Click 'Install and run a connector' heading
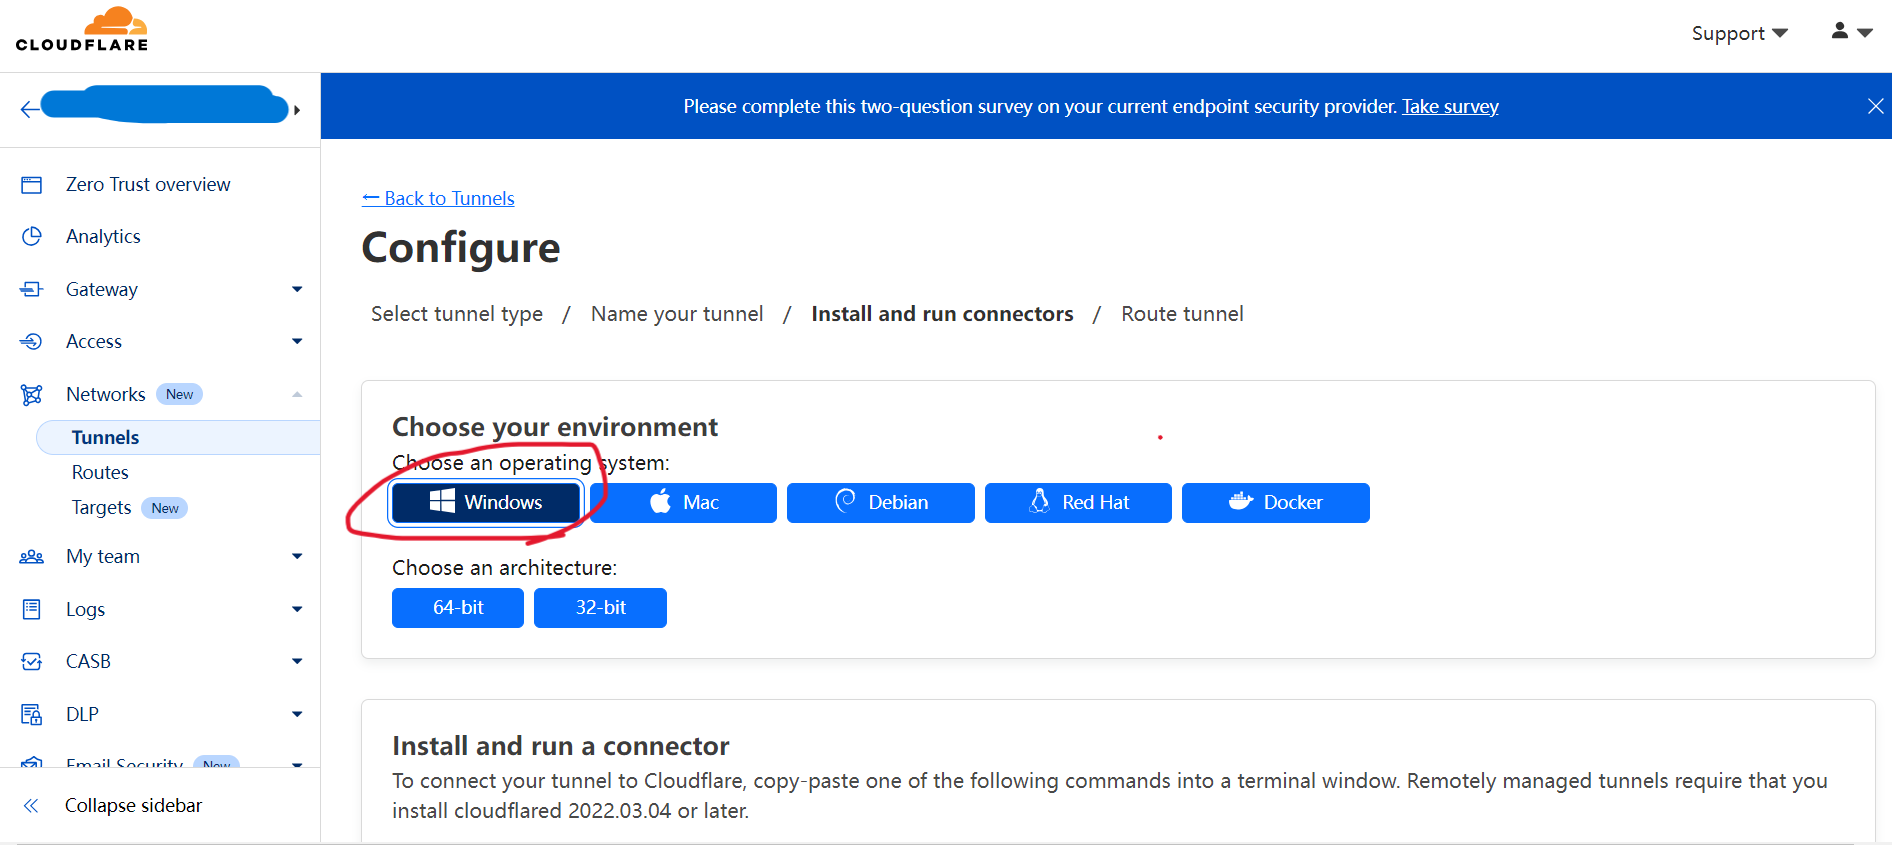Viewport: 1892px width, 845px height. (560, 746)
